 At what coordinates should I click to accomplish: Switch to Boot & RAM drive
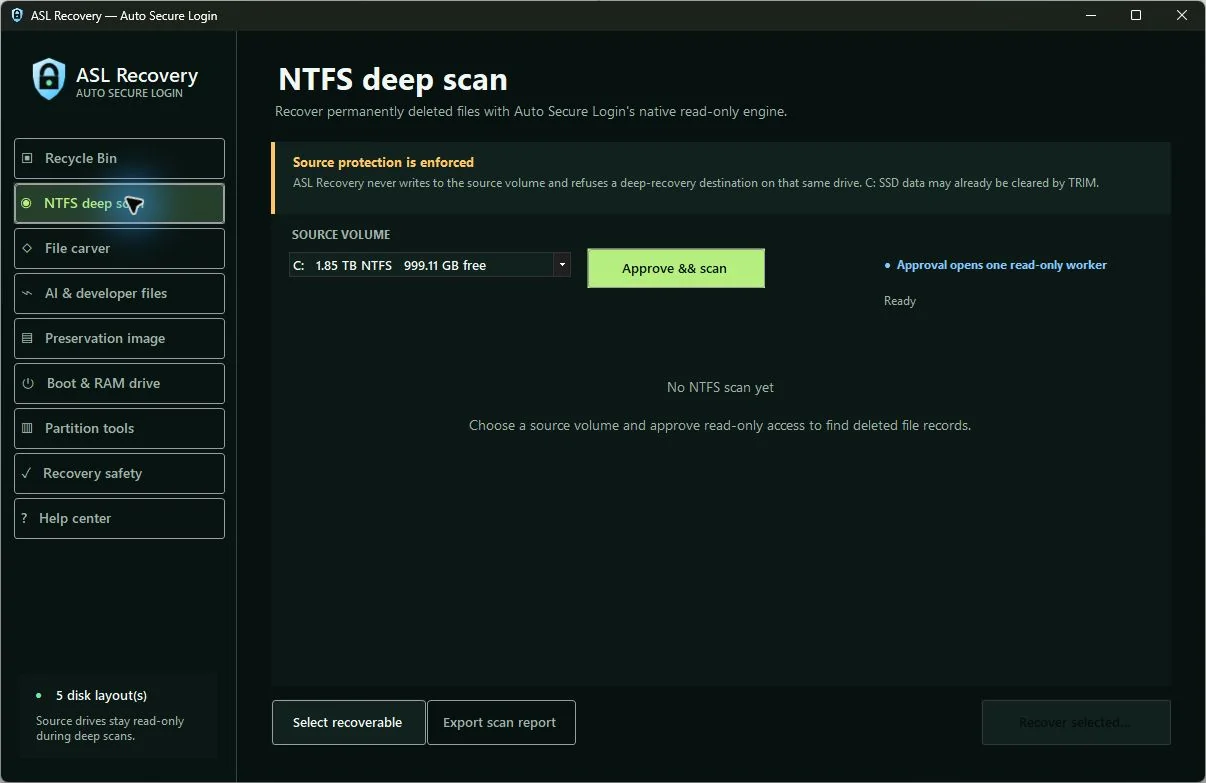119,383
